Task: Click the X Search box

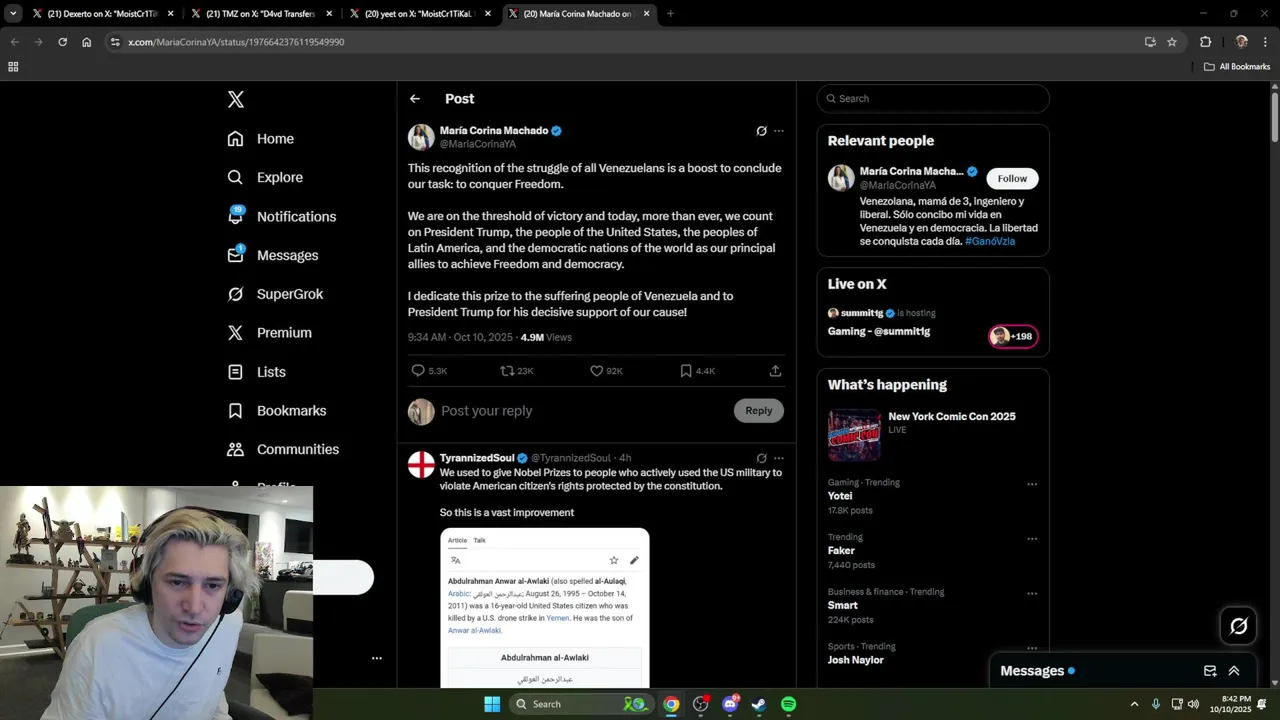Action: tap(933, 99)
